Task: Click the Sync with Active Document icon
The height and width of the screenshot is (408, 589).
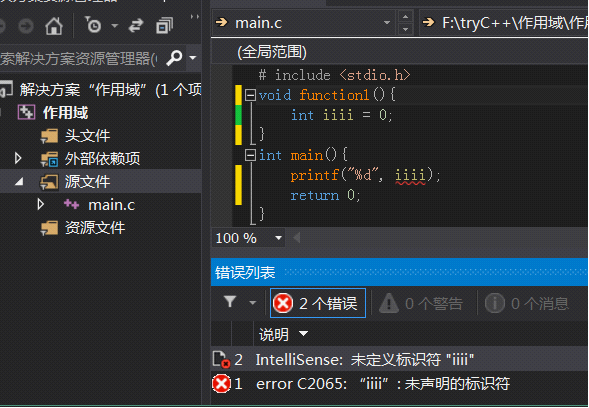Action: point(136,26)
